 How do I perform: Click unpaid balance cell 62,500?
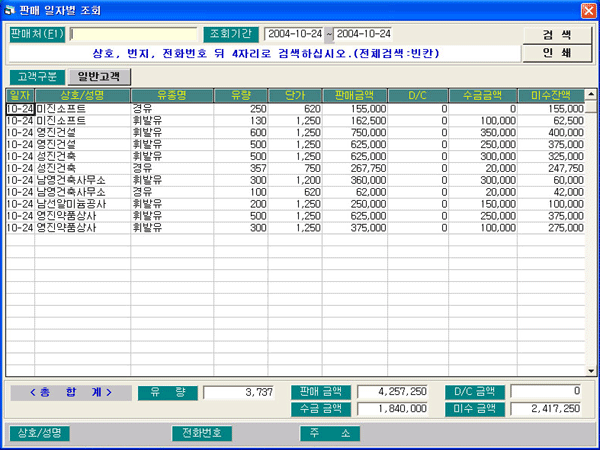point(551,121)
